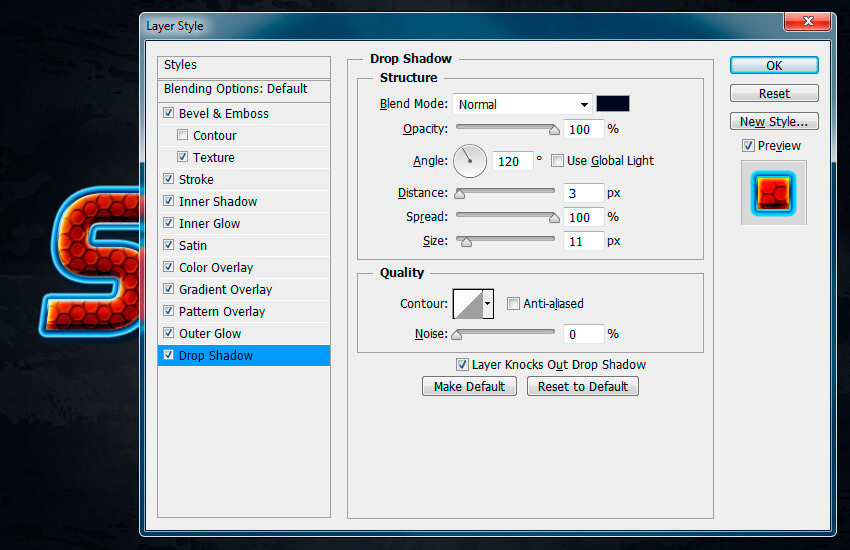Toggle Use Global Light checkbox
The width and height of the screenshot is (850, 550).
point(558,160)
